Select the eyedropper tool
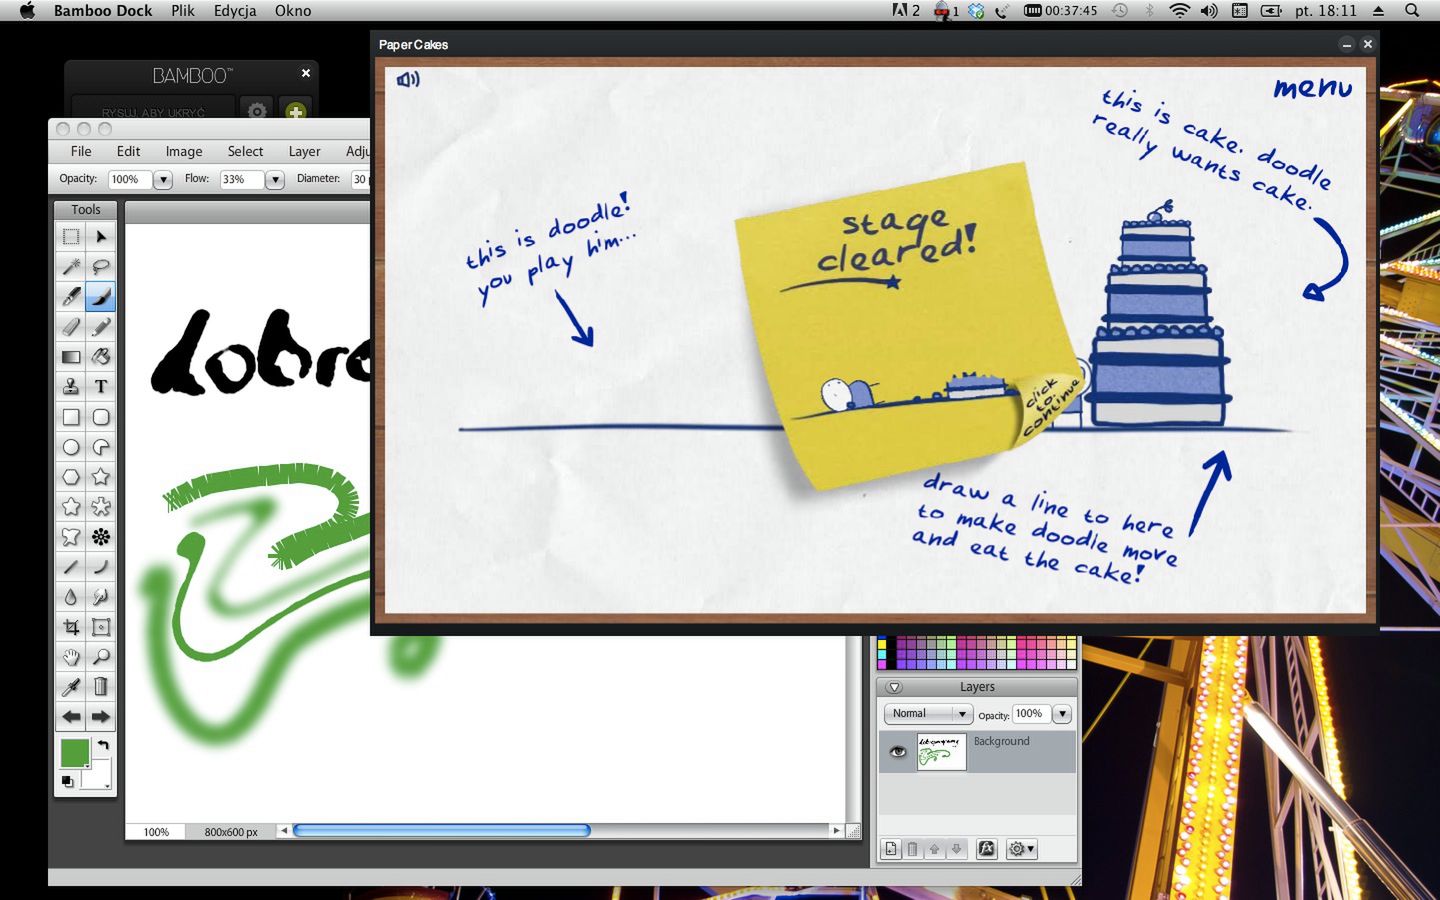 (x=71, y=687)
